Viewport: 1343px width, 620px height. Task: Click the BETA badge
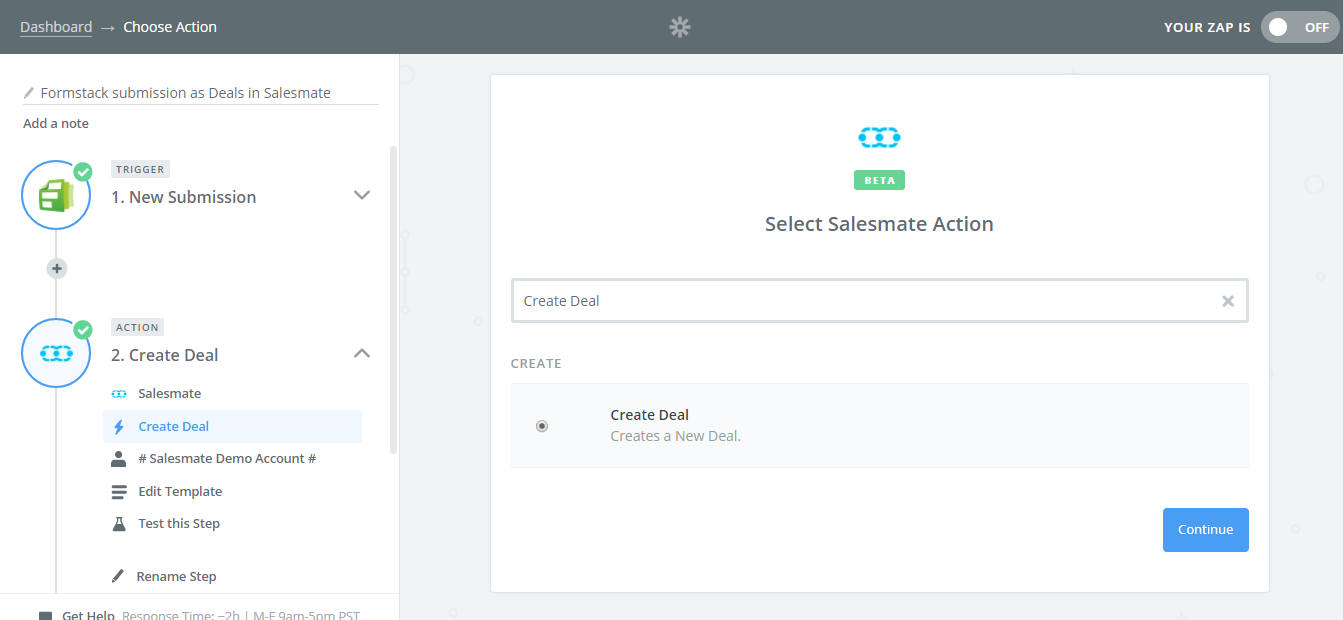[879, 181]
